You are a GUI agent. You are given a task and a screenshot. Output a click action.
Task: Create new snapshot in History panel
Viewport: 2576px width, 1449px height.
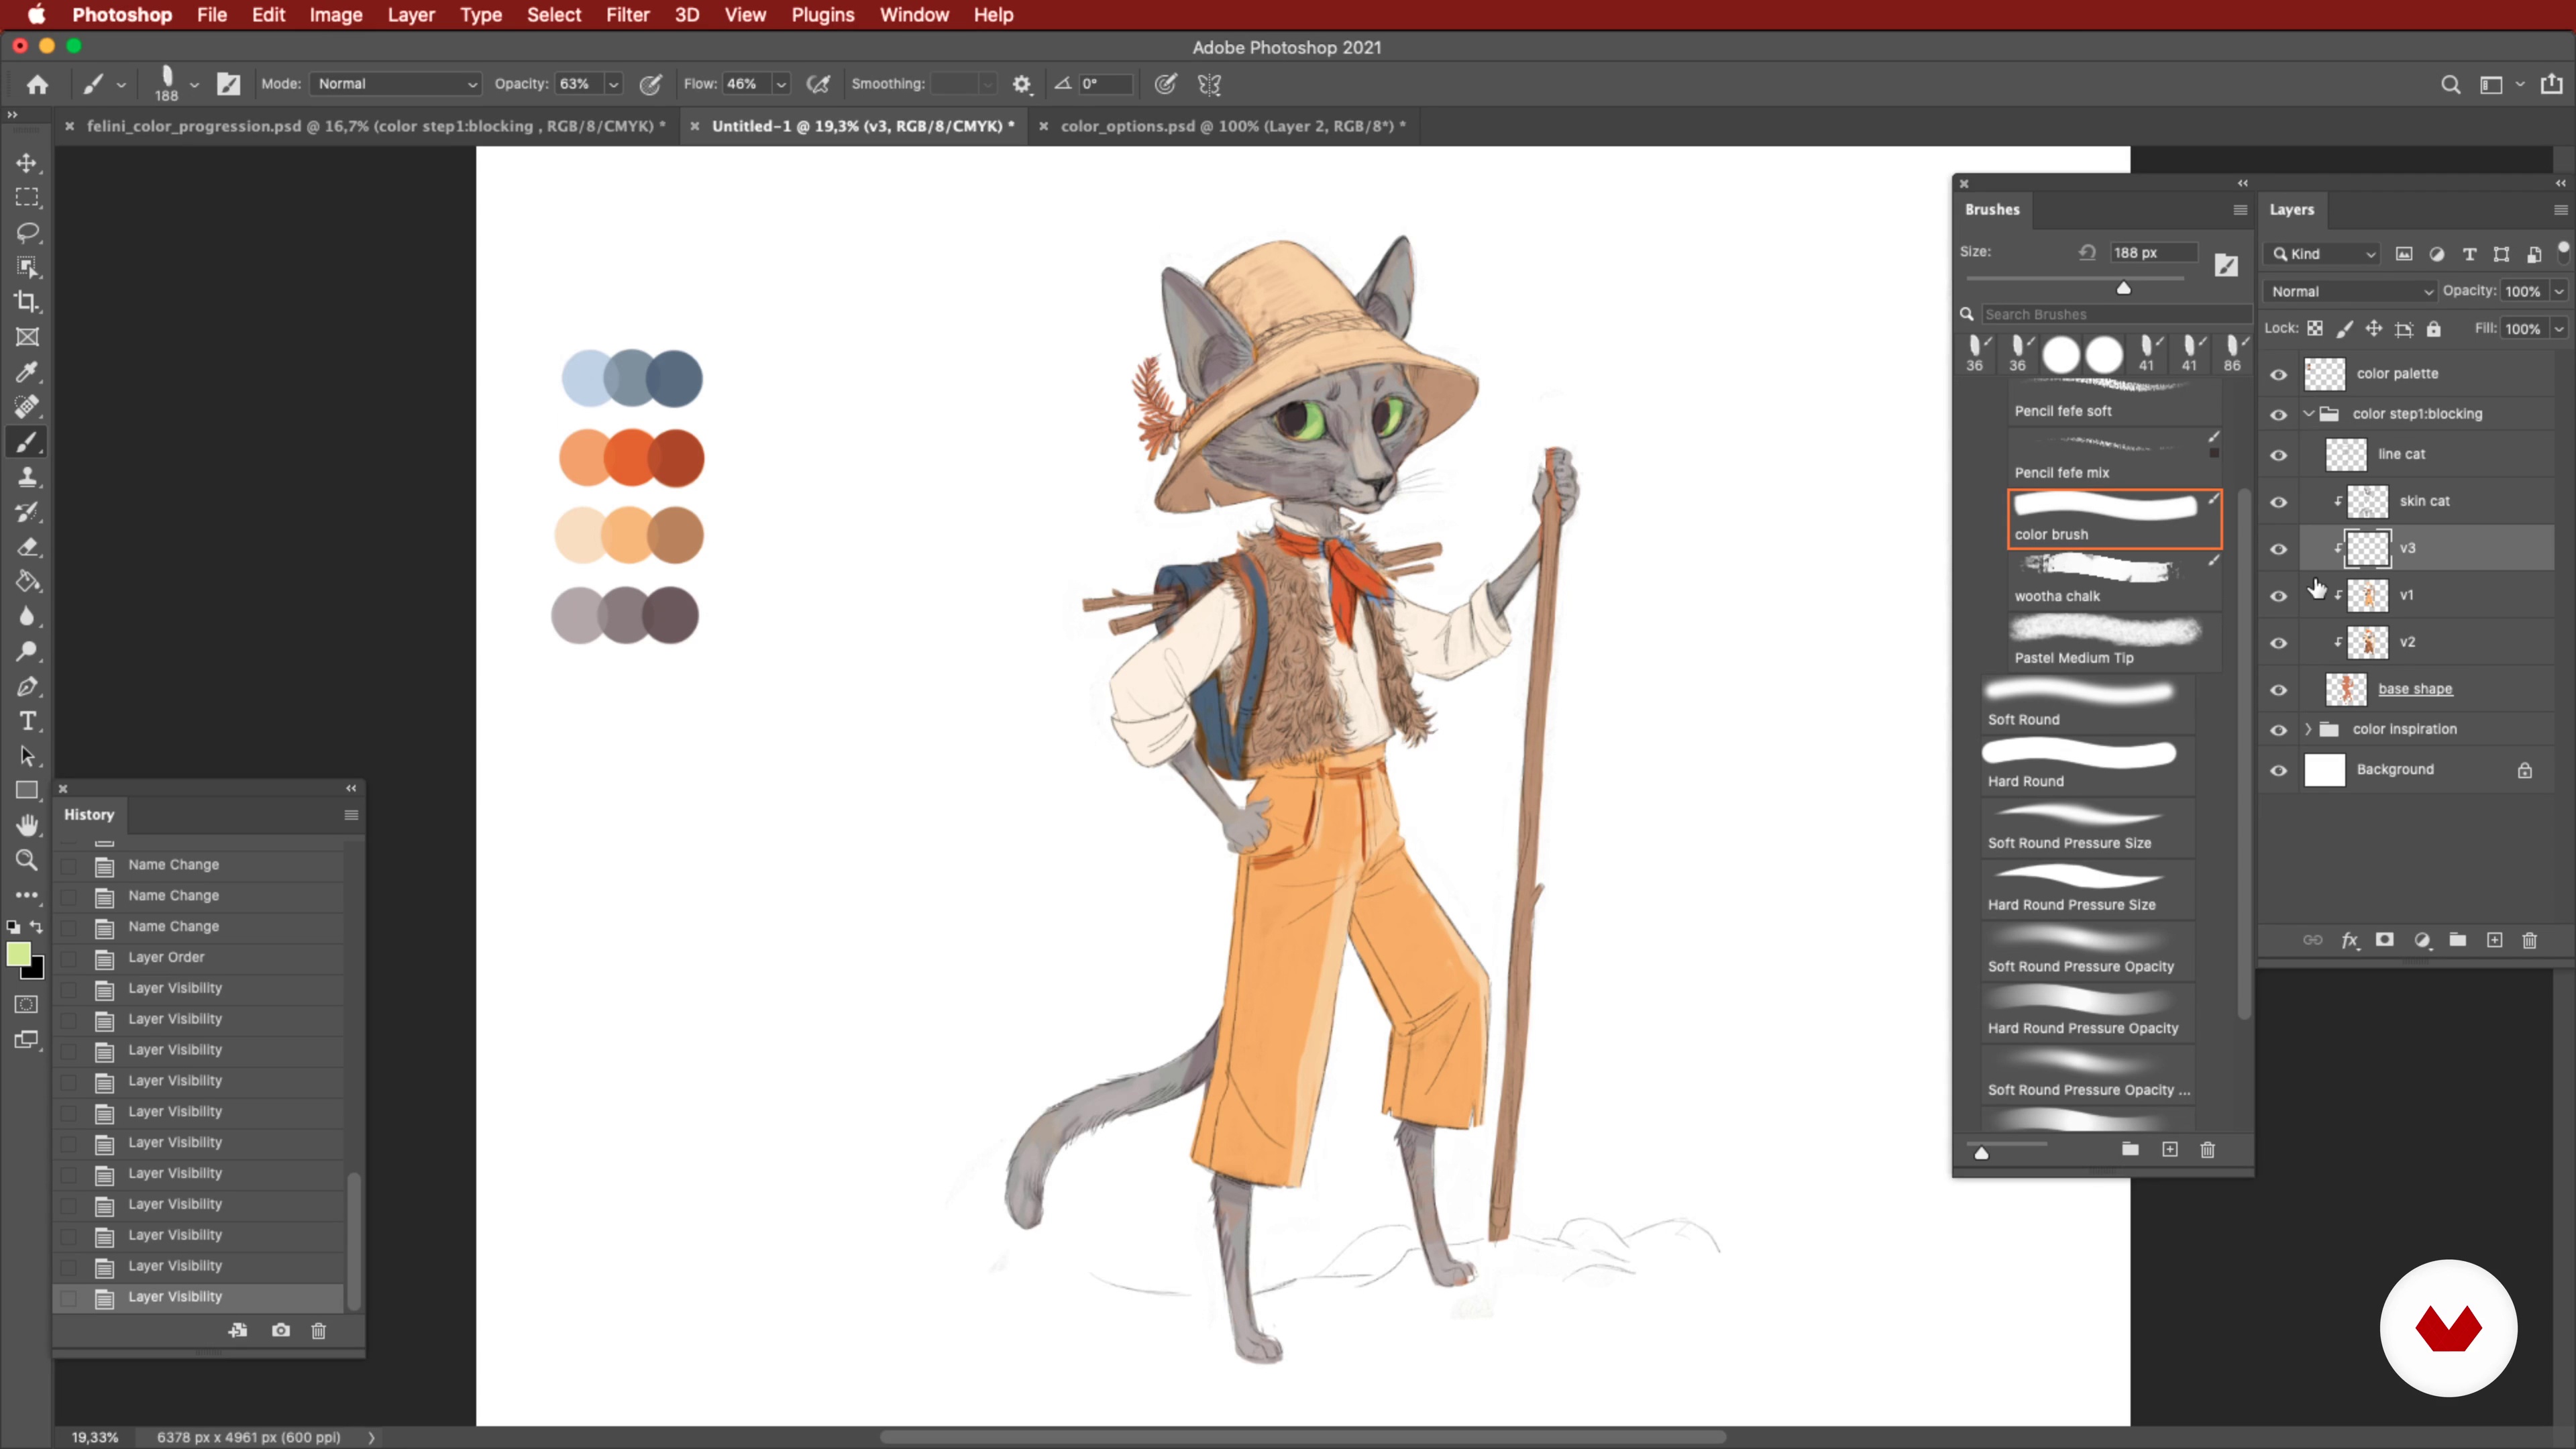pos(281,1330)
